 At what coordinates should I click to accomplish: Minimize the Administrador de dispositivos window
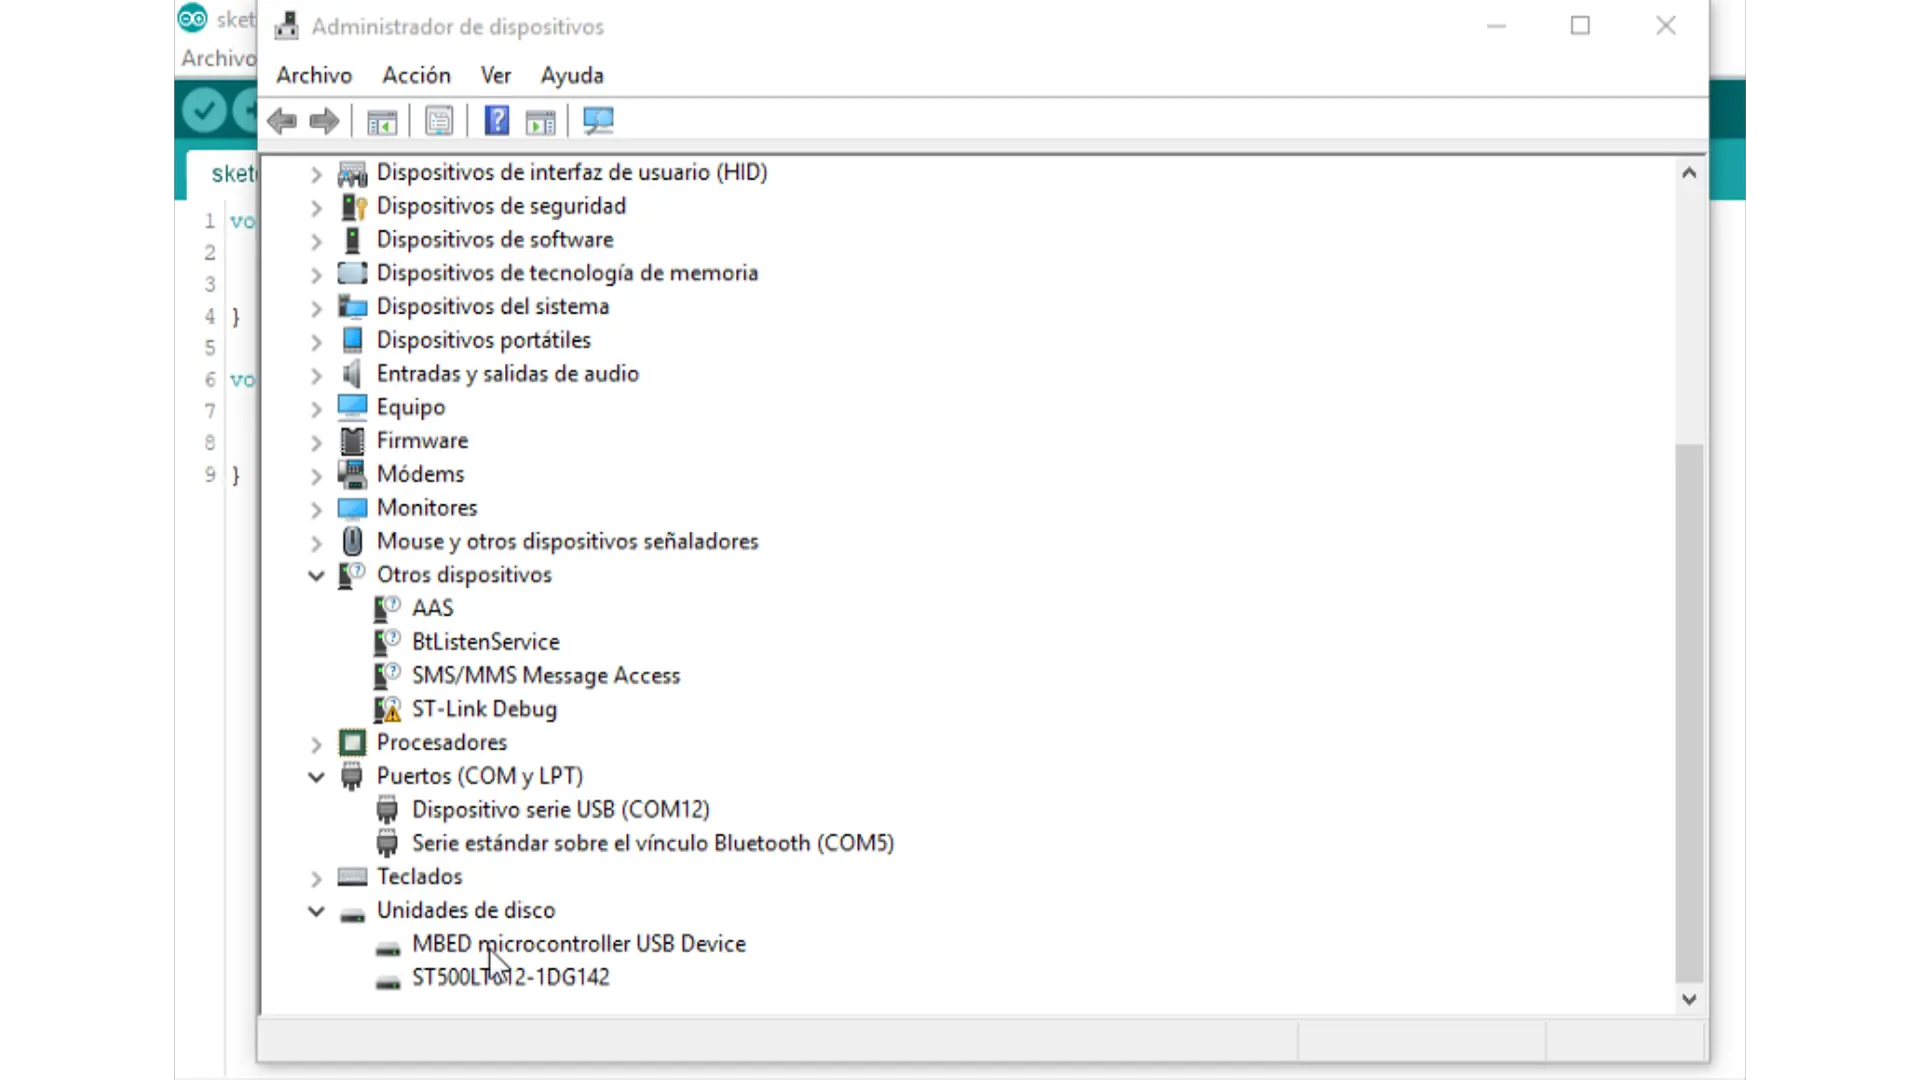(x=1496, y=26)
